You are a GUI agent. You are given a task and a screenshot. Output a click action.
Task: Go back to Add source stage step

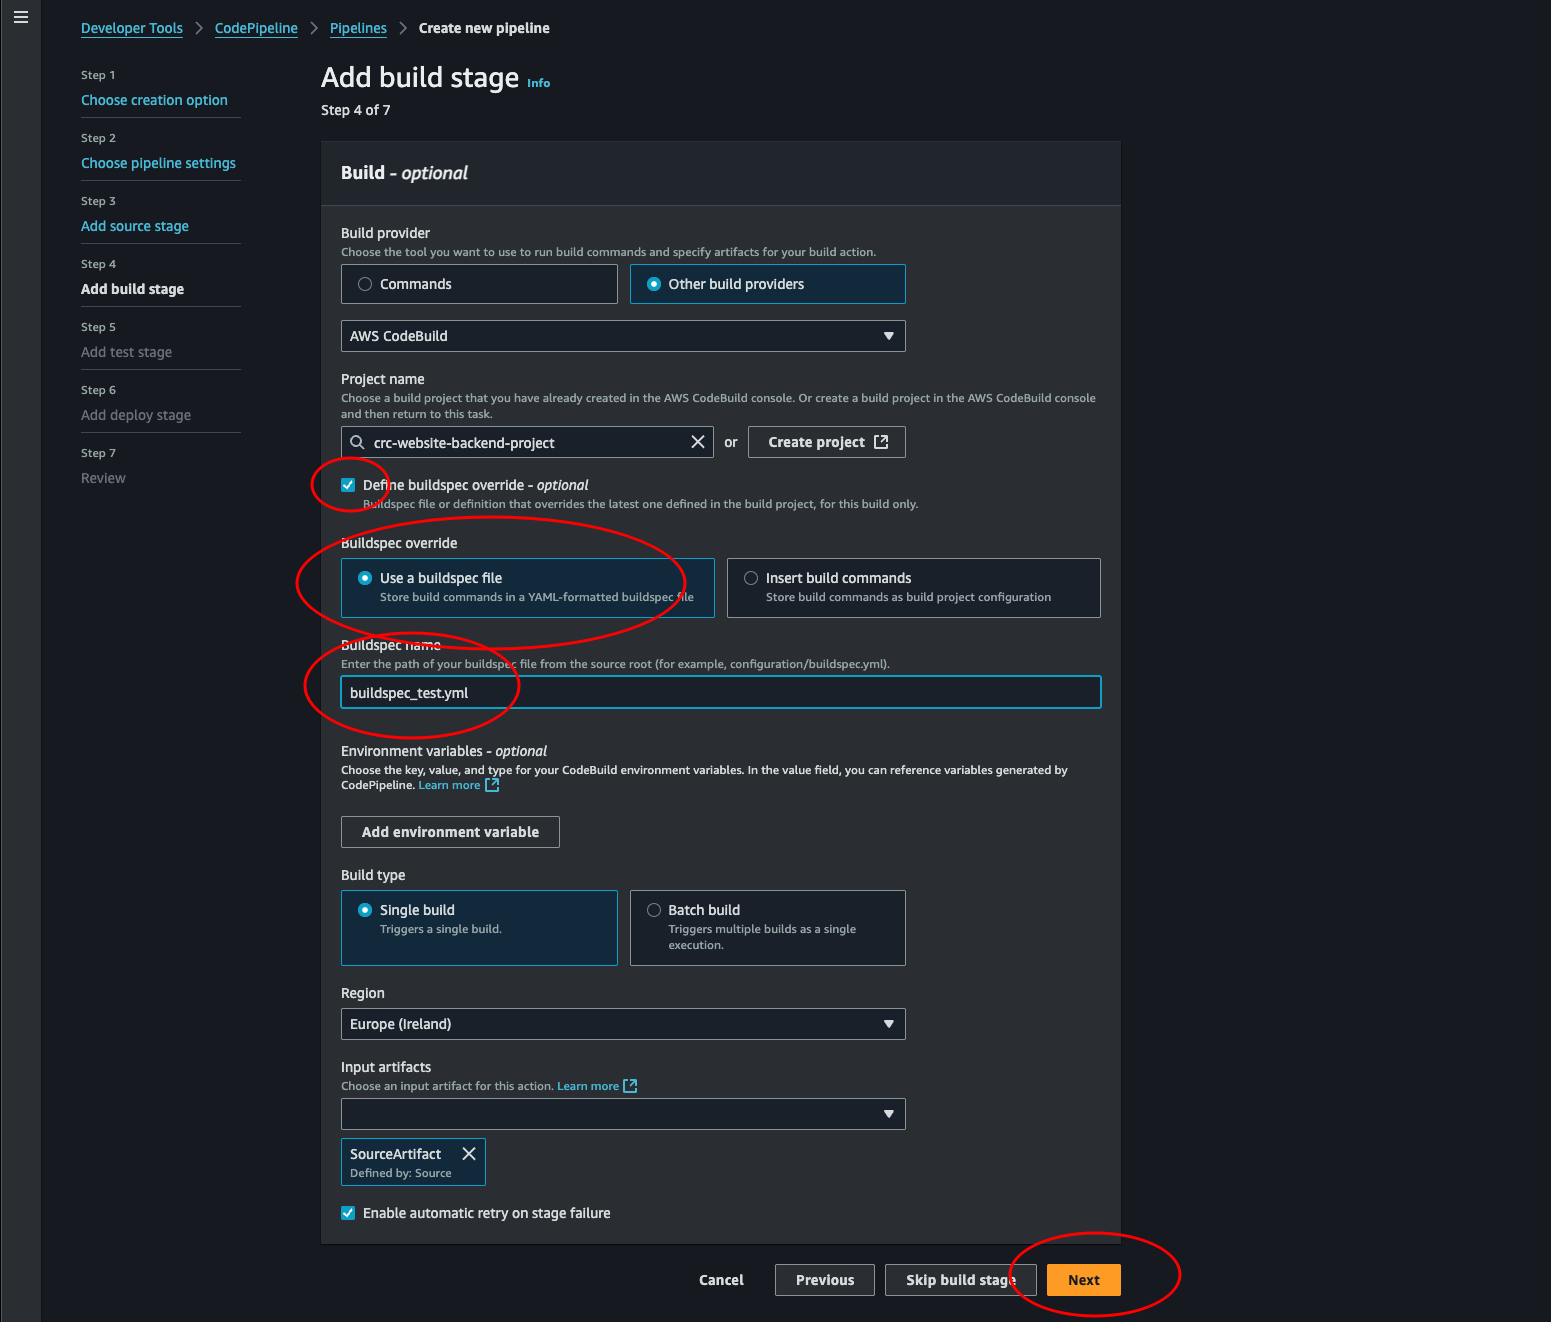click(x=135, y=226)
